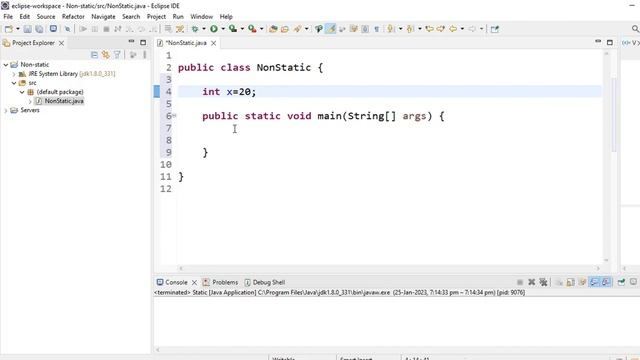The height and width of the screenshot is (360, 640).
Task: Open the New file dropdown arrow
Action: click(18, 29)
